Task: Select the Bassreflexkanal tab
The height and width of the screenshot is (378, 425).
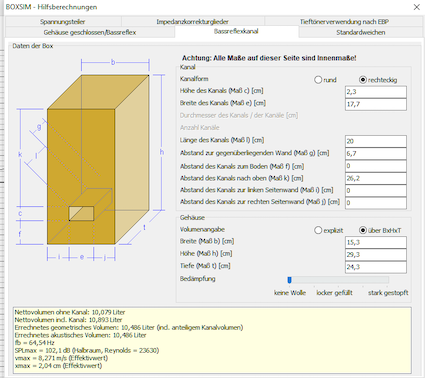Action: [x=236, y=31]
